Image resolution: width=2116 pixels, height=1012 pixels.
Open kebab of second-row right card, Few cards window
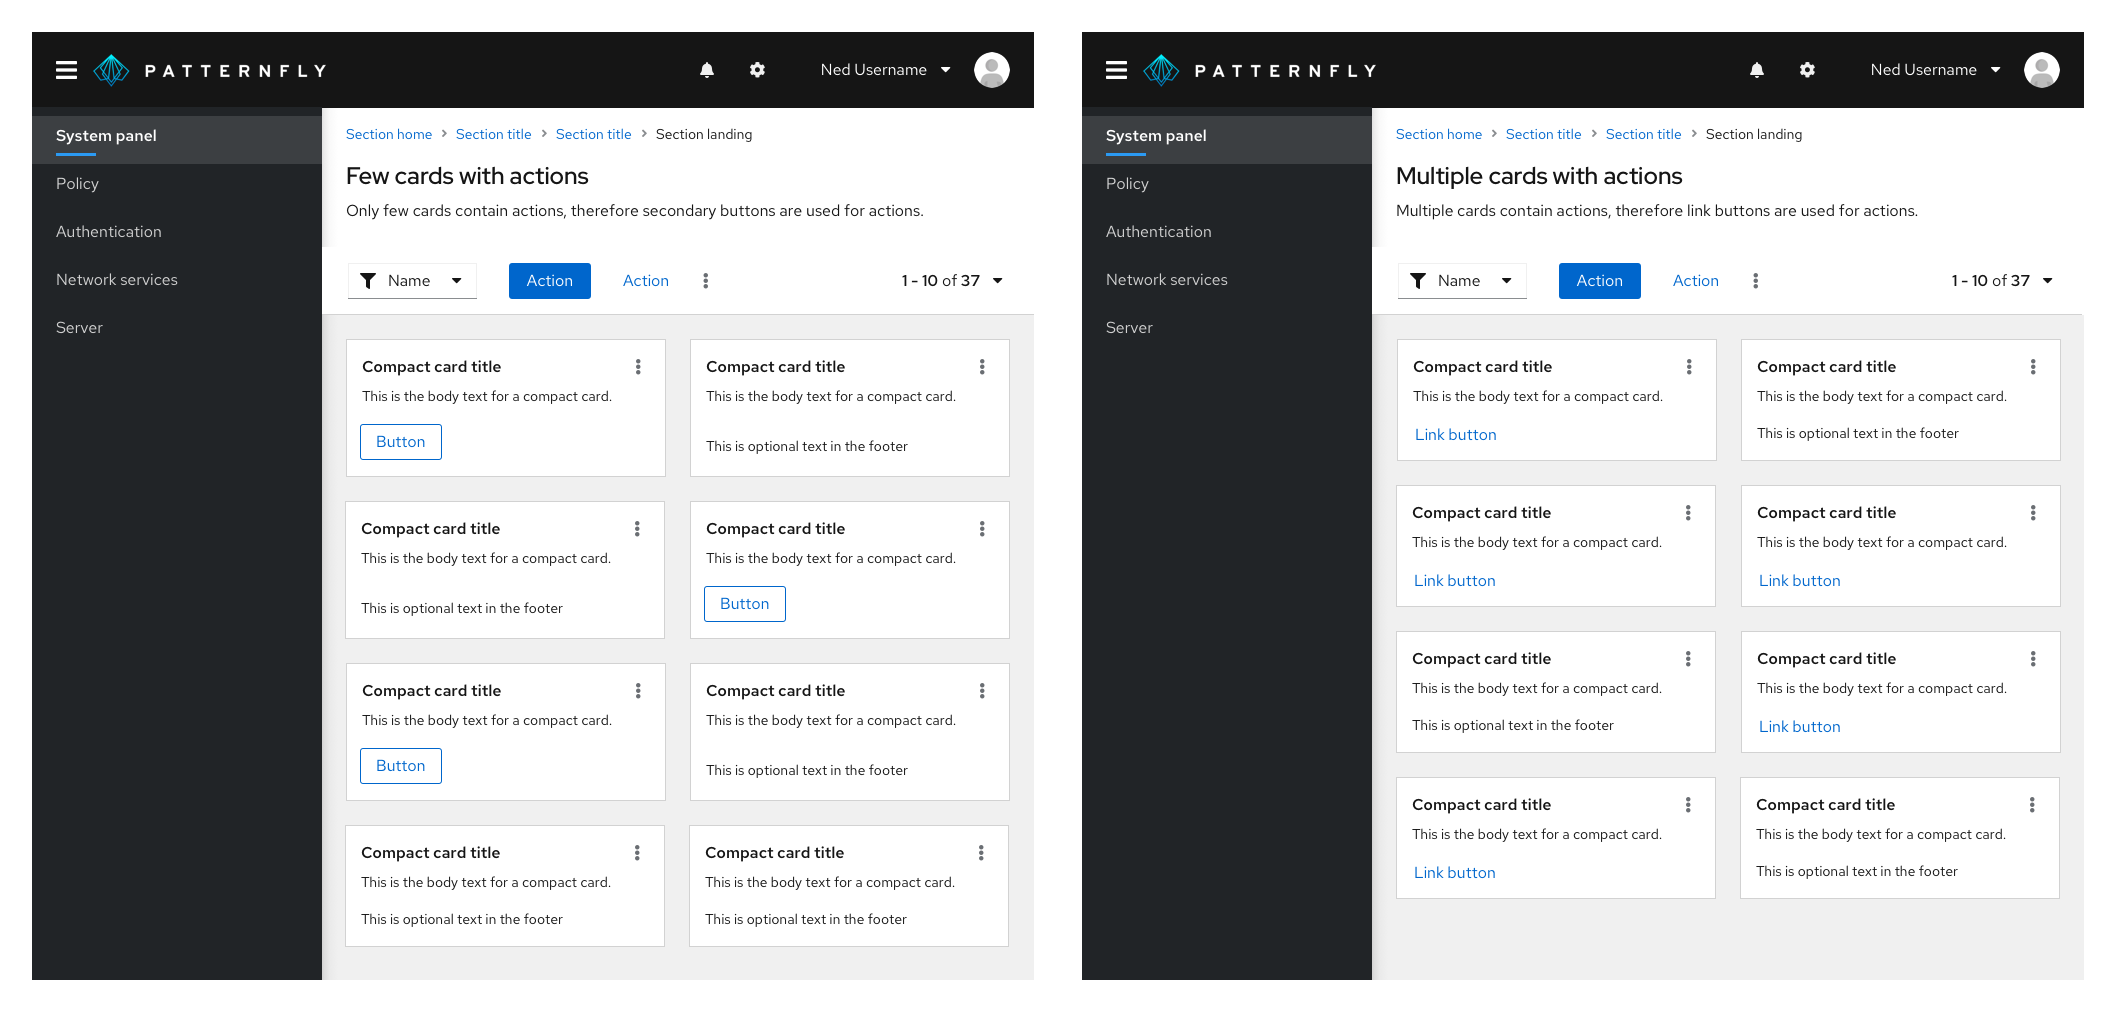pyautogui.click(x=982, y=529)
